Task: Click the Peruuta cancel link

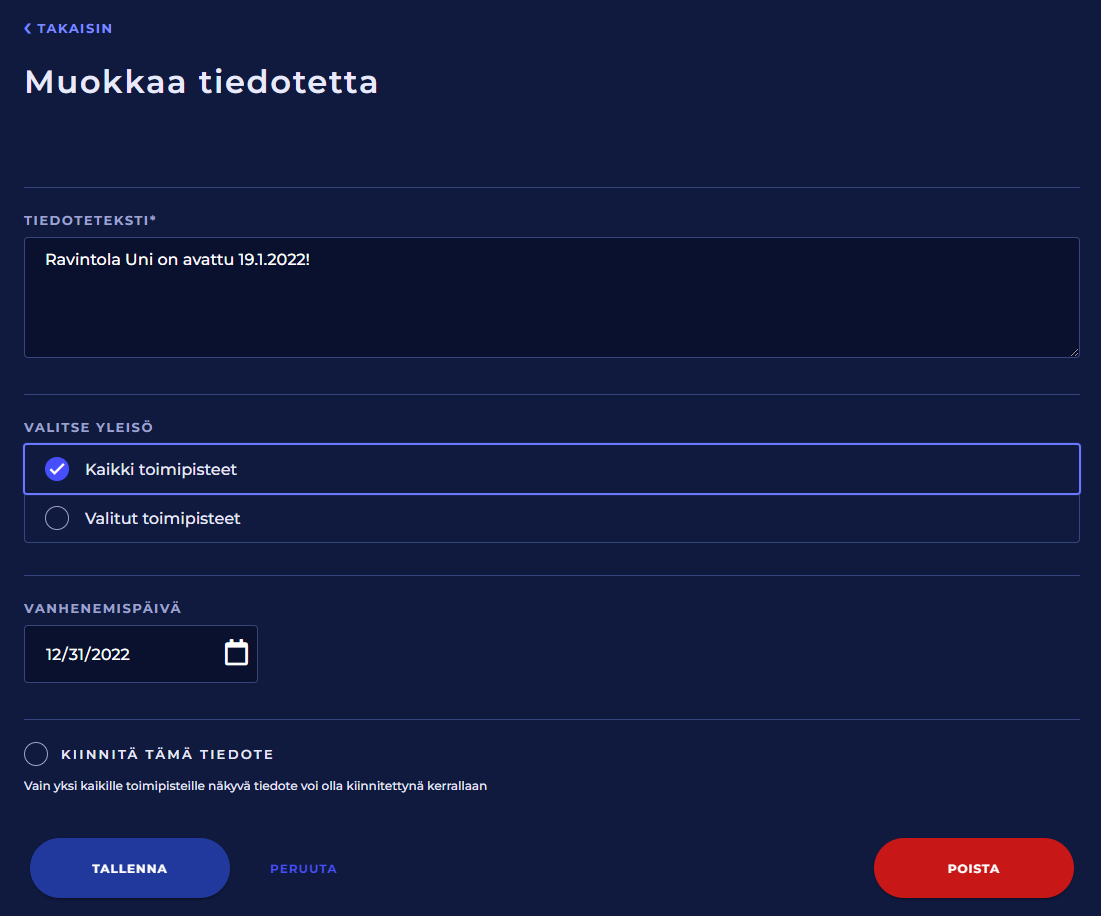Action: click(x=303, y=869)
